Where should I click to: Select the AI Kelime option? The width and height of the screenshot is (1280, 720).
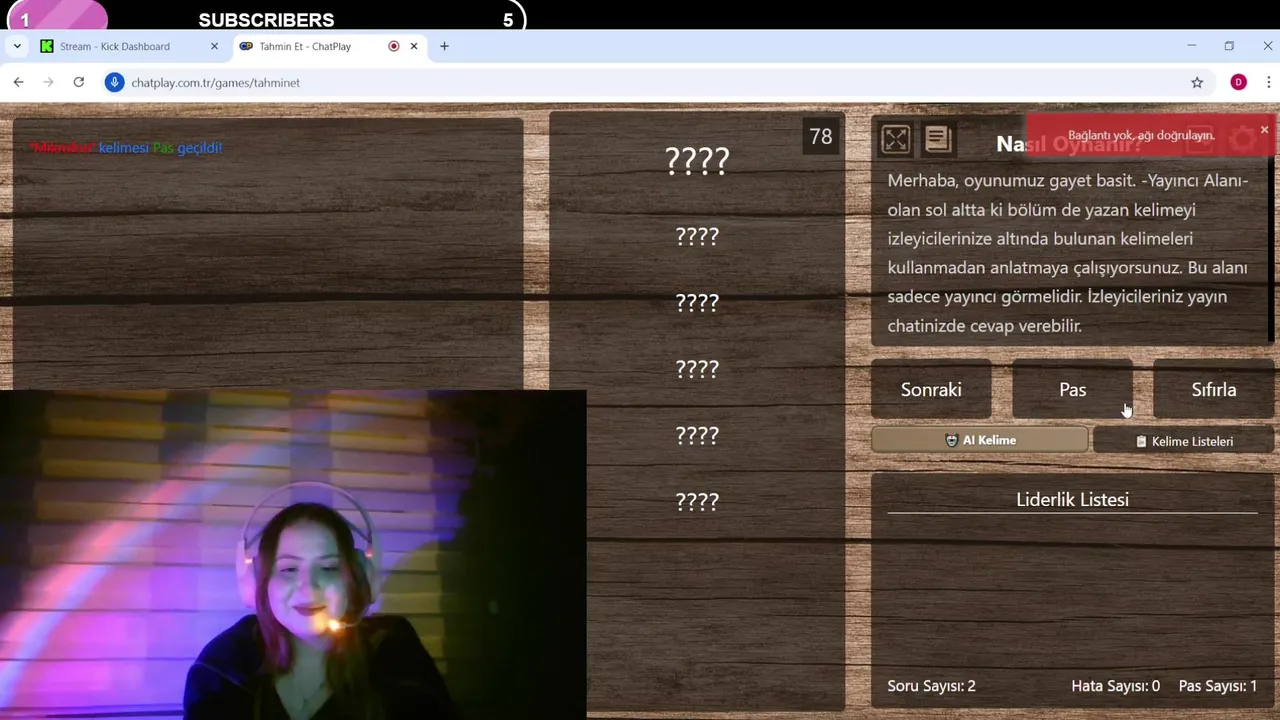pyautogui.click(x=979, y=440)
